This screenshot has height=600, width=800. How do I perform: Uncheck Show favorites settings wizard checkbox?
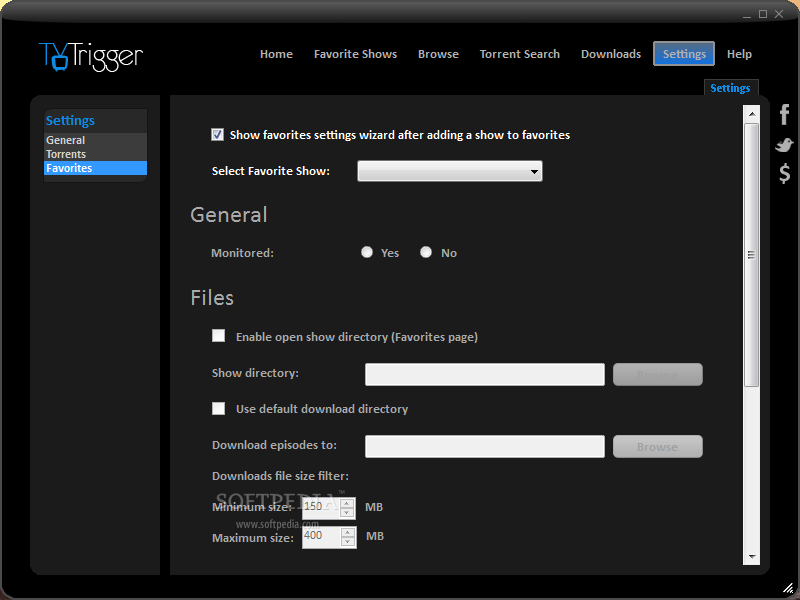coord(217,135)
